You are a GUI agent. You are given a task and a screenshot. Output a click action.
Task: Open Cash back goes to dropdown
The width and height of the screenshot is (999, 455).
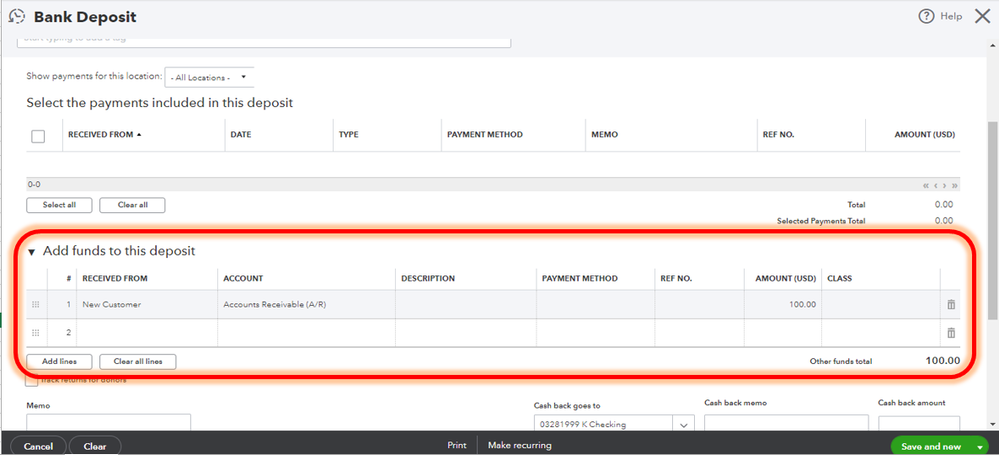point(684,424)
